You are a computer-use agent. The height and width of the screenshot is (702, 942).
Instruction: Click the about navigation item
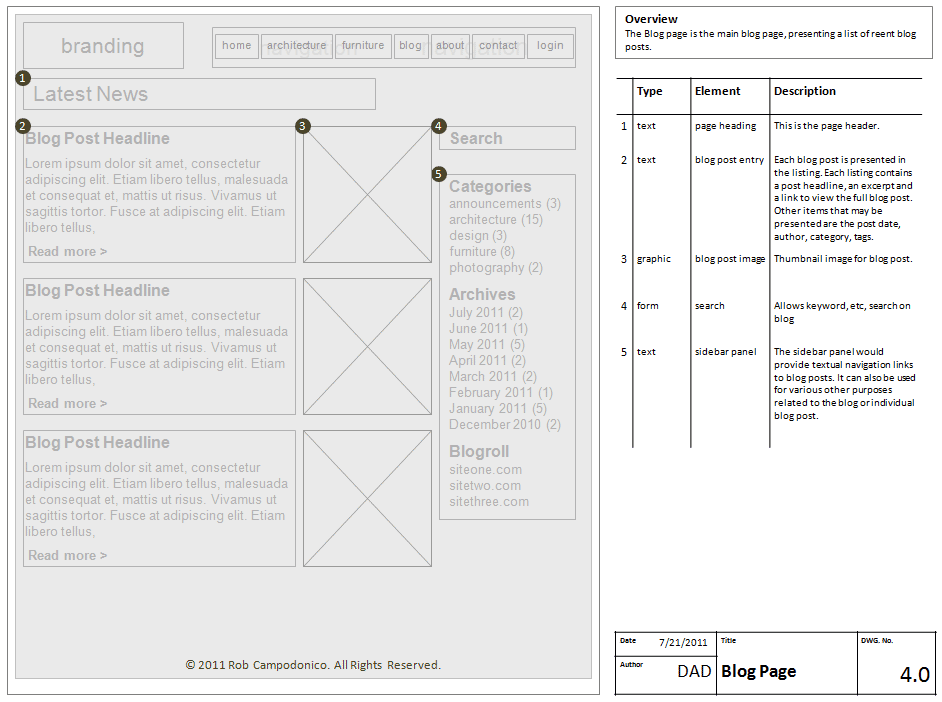(x=450, y=46)
